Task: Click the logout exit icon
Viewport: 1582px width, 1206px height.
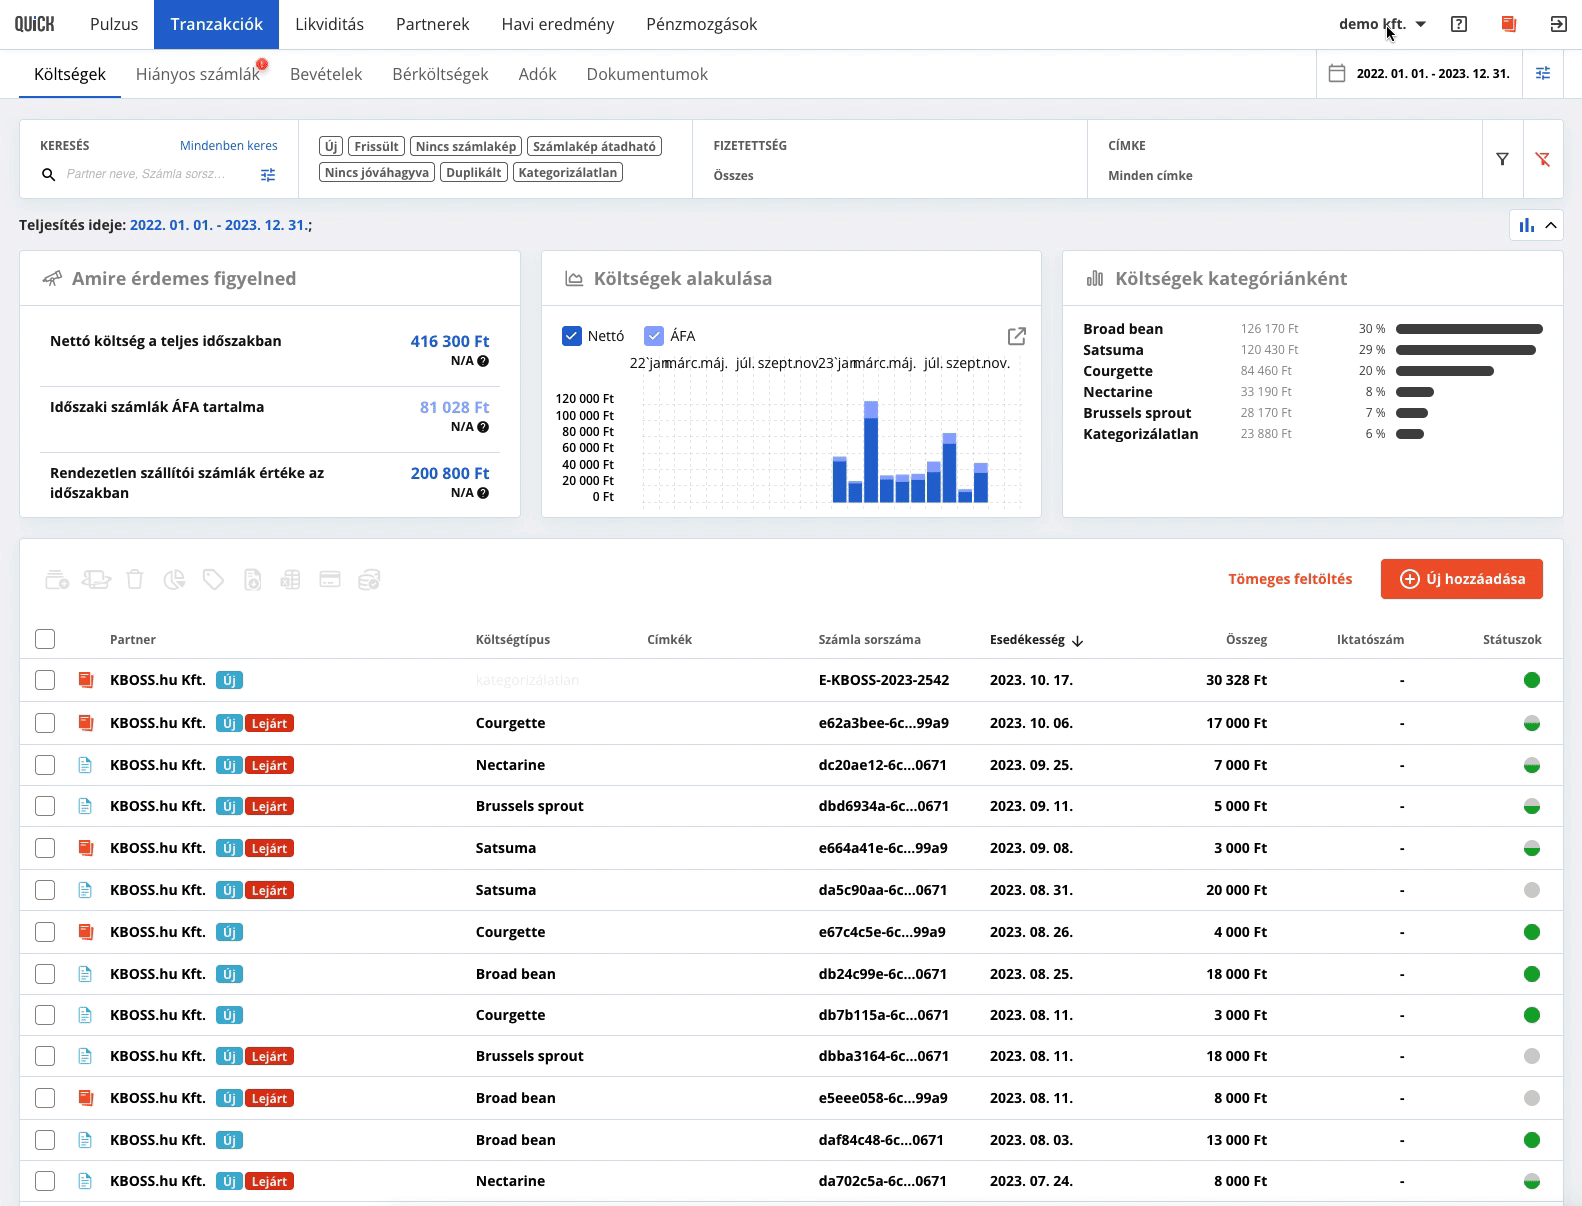Action: pos(1558,24)
